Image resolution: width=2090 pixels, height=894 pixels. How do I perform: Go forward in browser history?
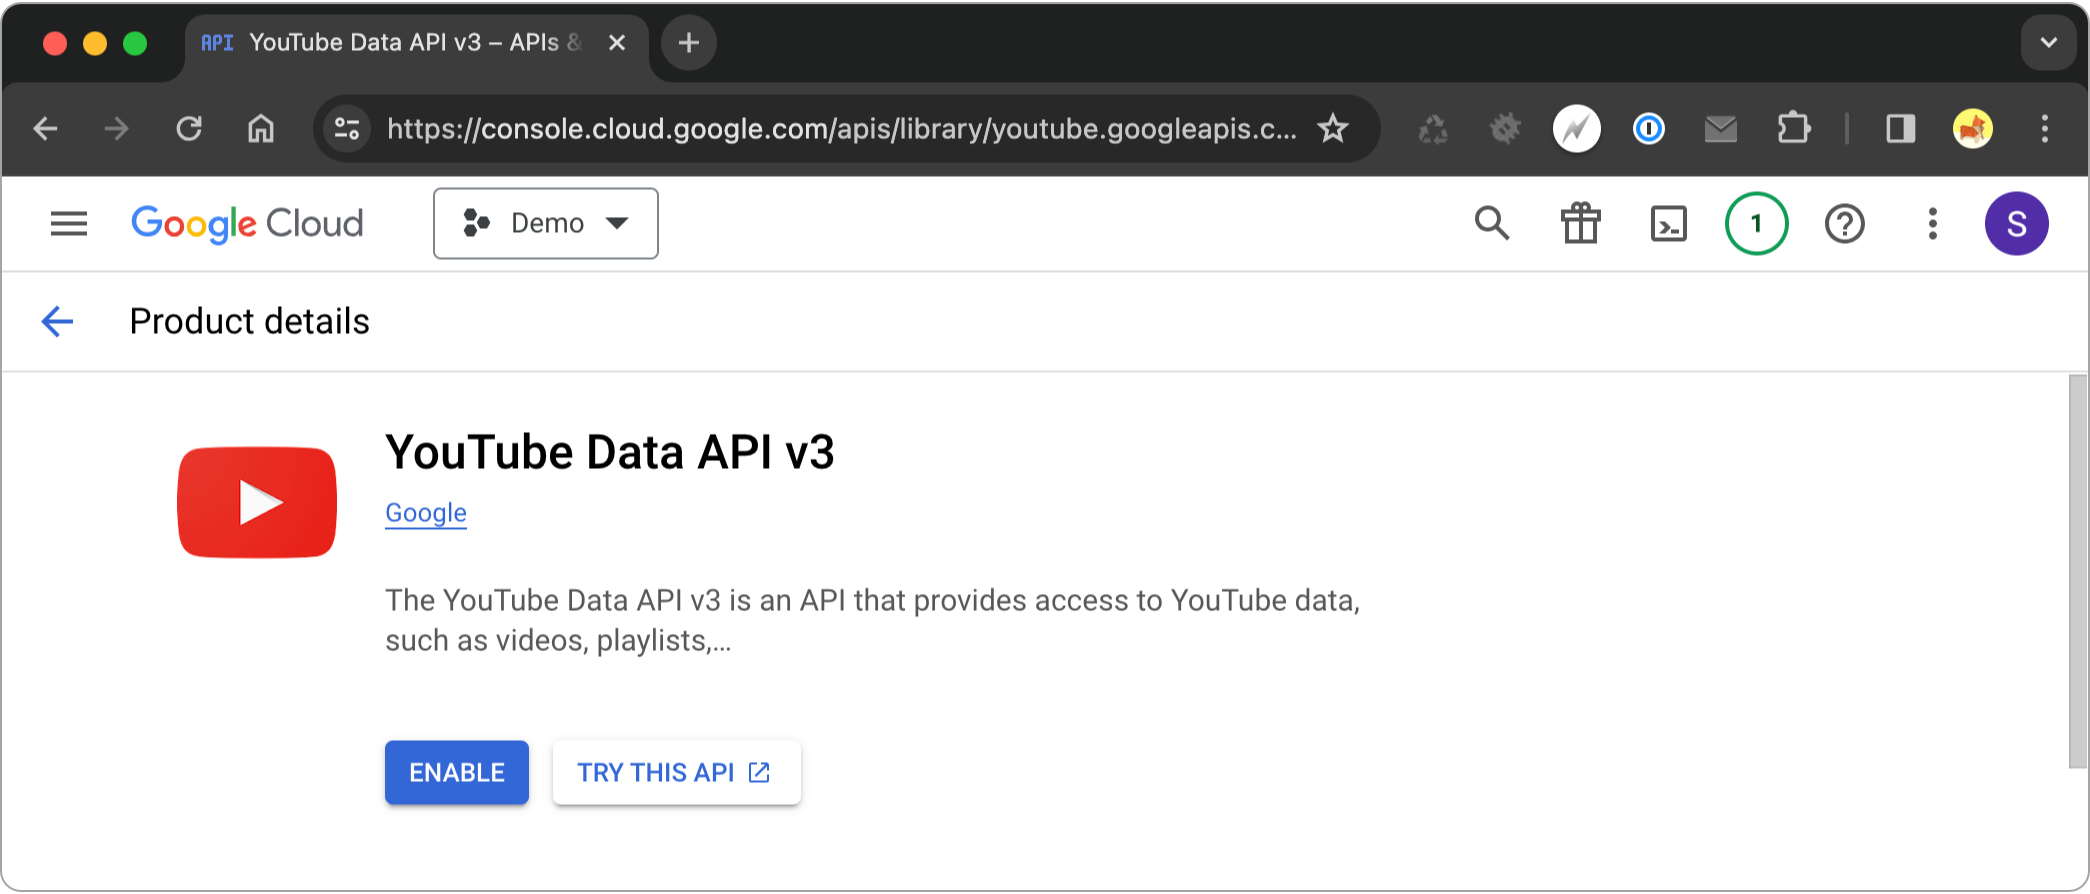pyautogui.click(x=117, y=129)
